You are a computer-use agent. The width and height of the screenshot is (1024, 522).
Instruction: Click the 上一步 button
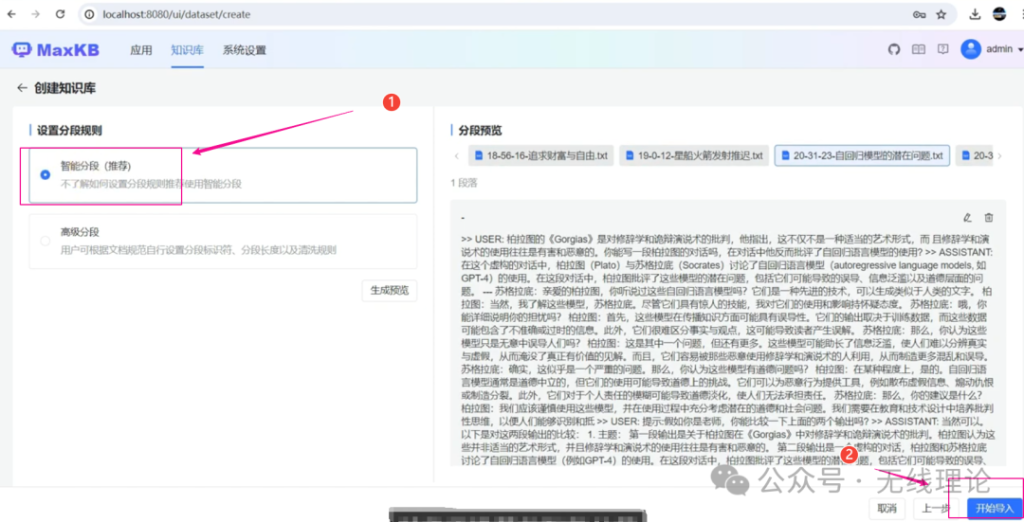pyautogui.click(x=935, y=508)
